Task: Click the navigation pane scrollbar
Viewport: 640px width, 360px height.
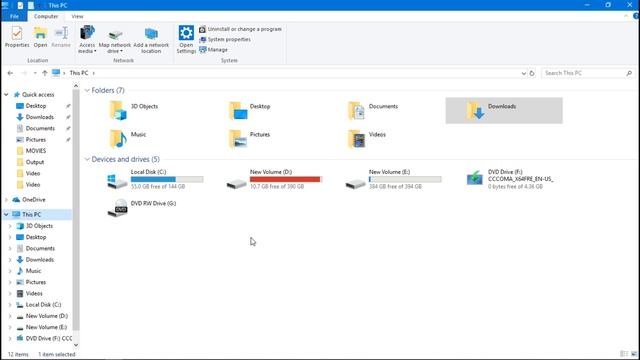Action: point(76,210)
